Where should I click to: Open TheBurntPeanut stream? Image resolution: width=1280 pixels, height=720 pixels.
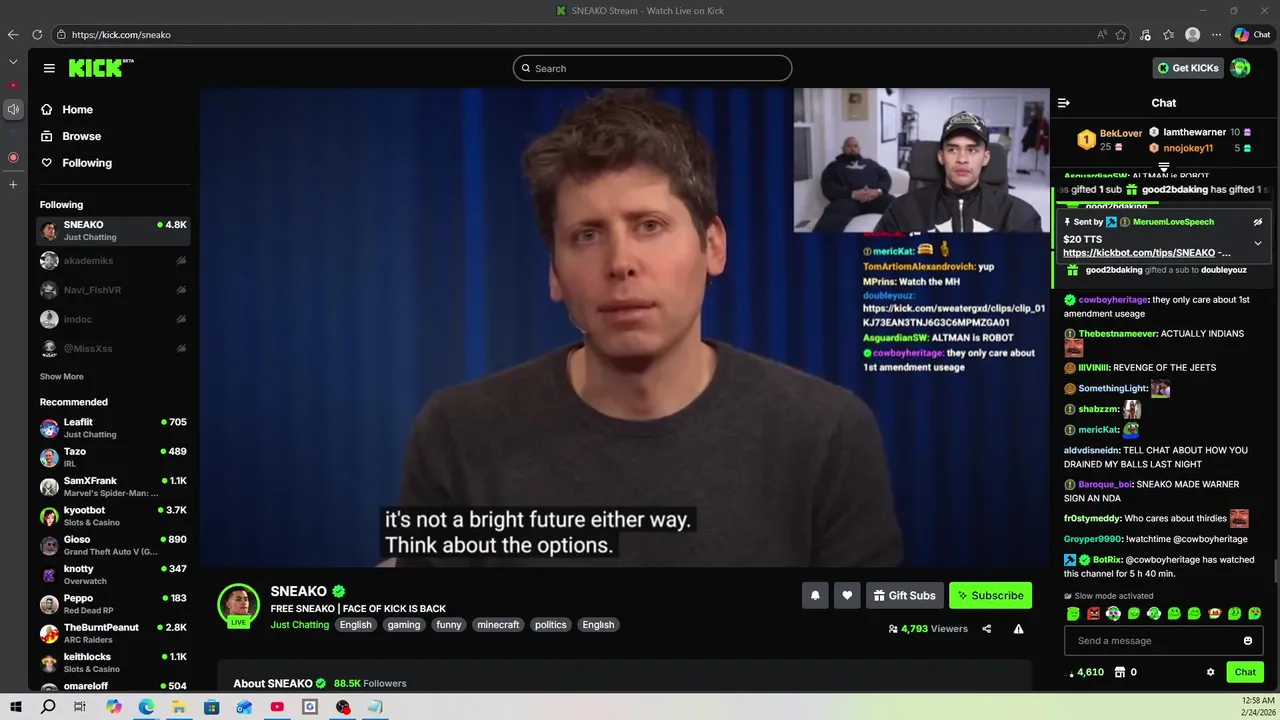[113, 633]
